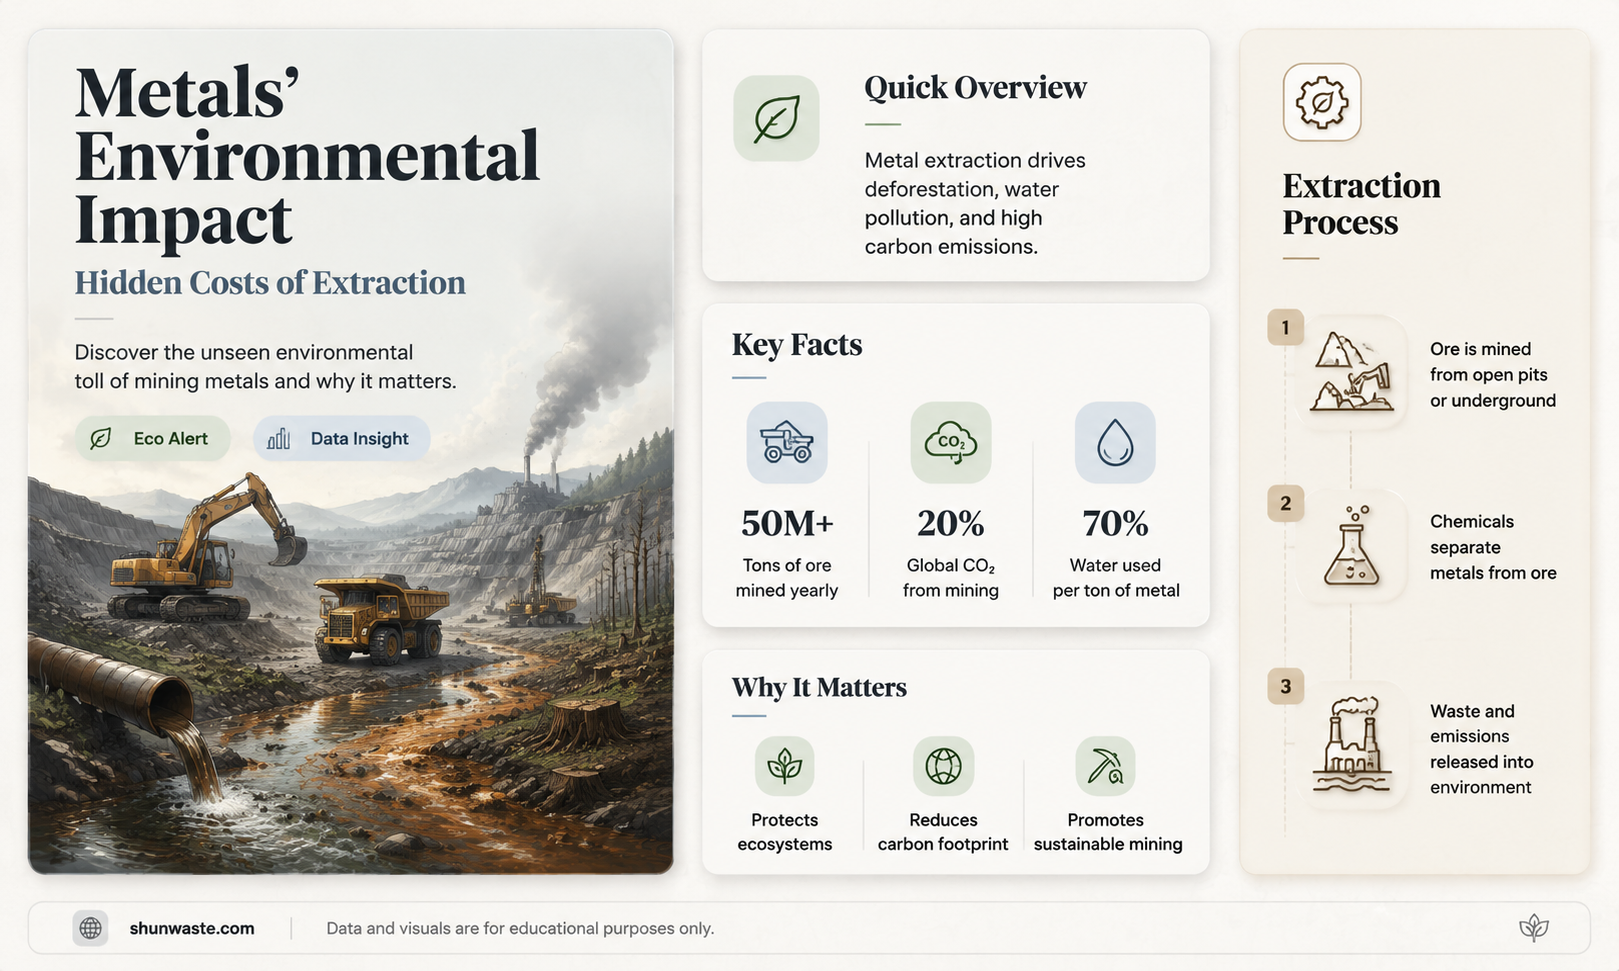The height and width of the screenshot is (971, 1619).
Task: Click the open pit excavator icon in step 1
Action: pos(1352,372)
